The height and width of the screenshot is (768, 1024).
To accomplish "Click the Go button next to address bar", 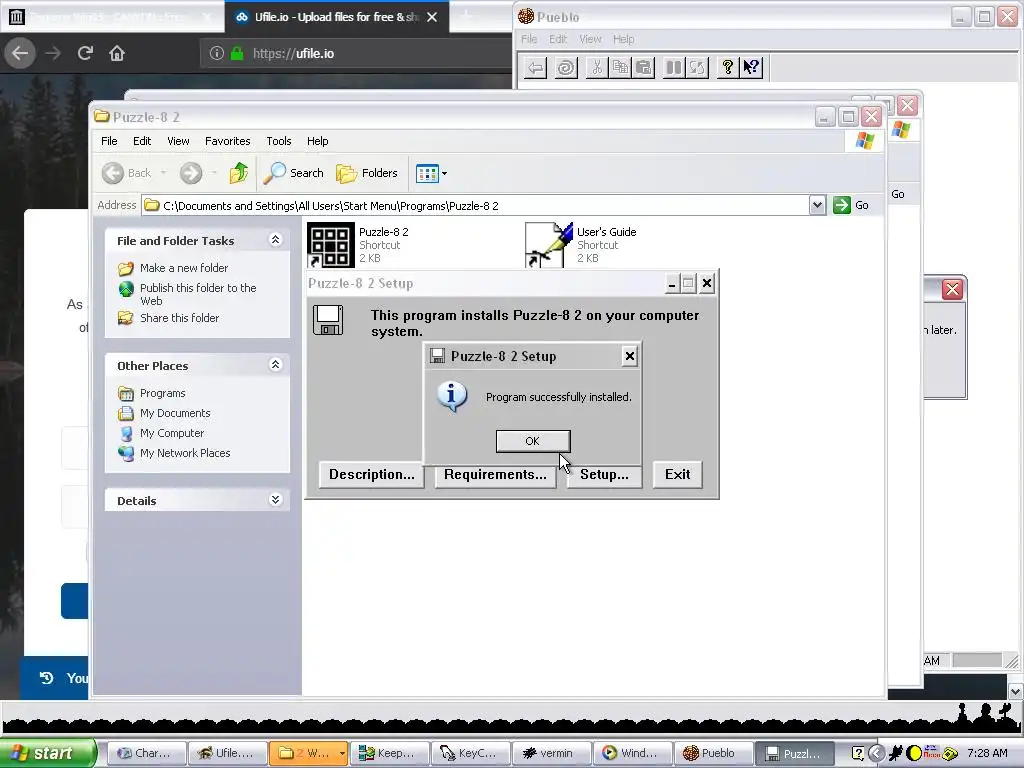I will point(851,205).
